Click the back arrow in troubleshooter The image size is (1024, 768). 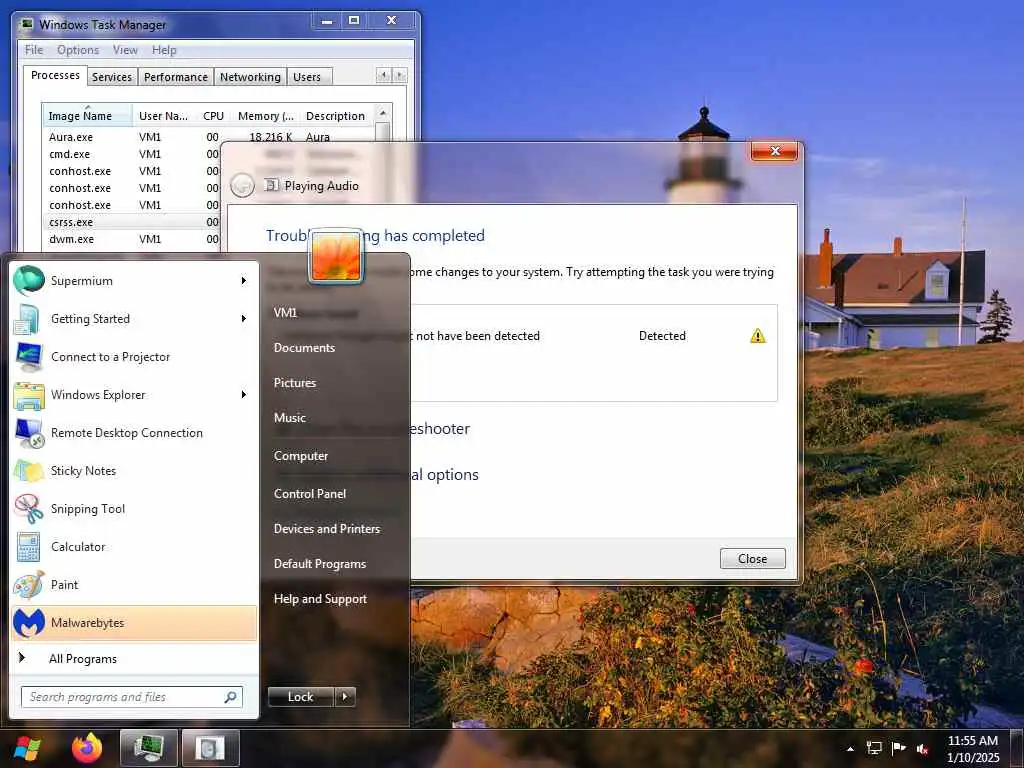point(242,185)
